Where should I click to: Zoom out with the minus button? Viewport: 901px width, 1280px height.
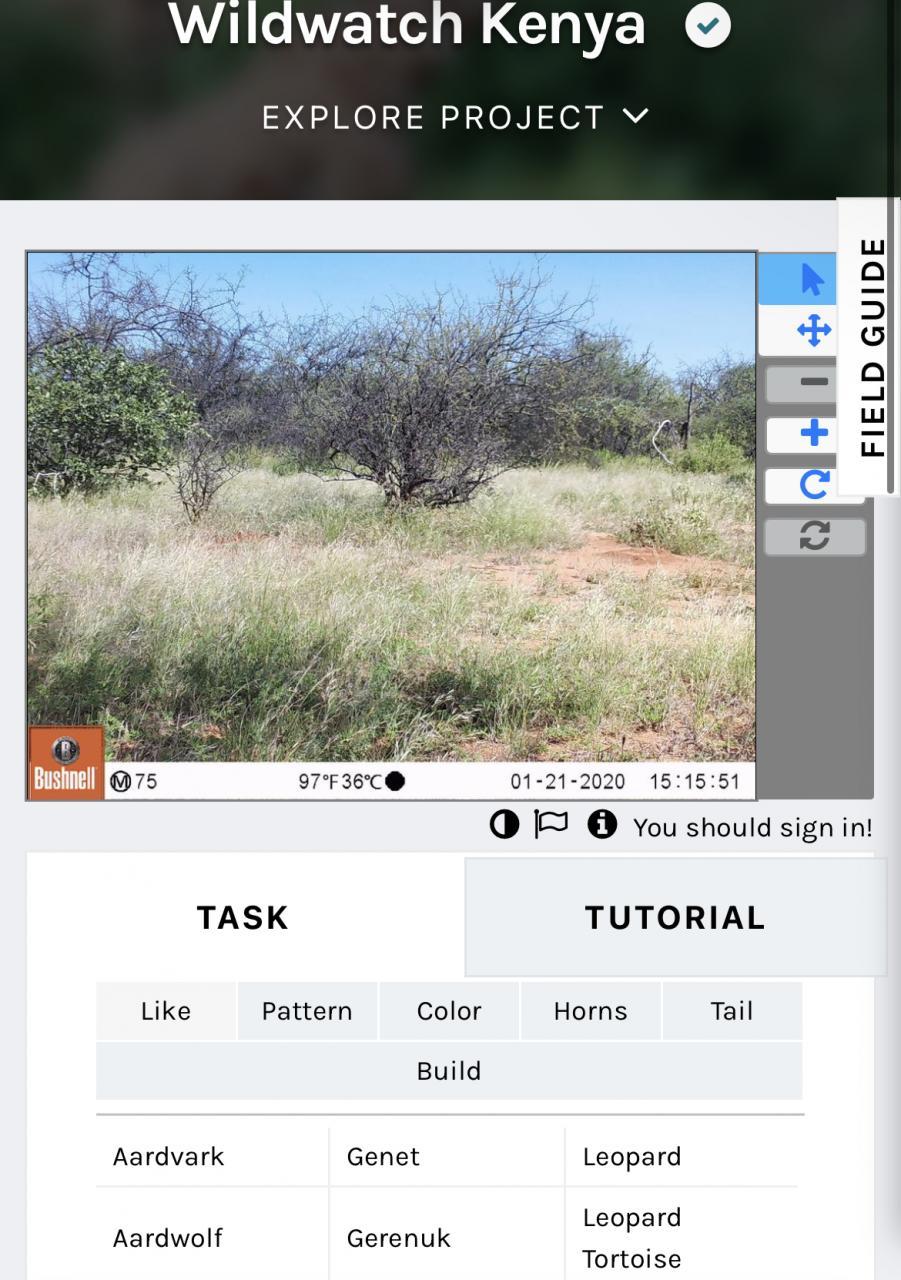(x=814, y=382)
